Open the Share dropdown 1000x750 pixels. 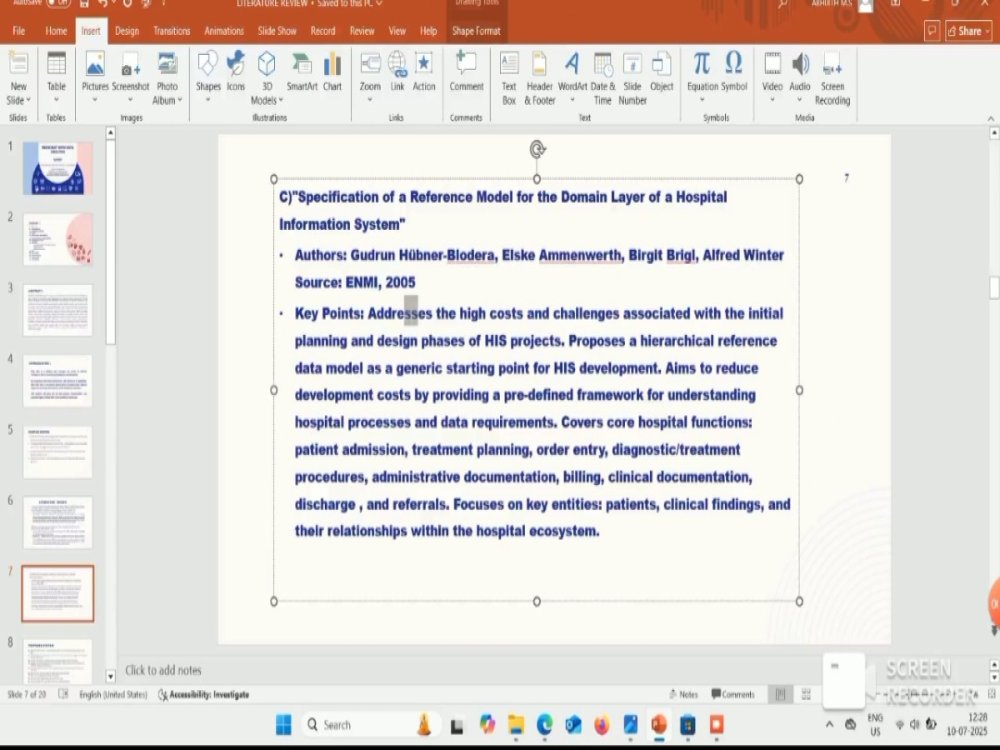pos(969,31)
